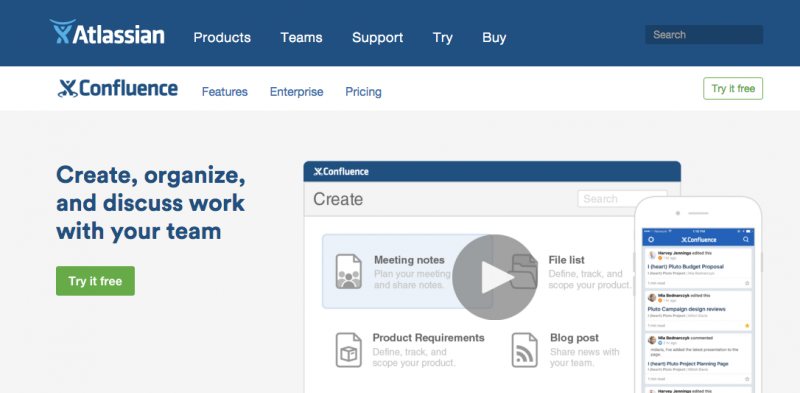This screenshot has width=800, height=393.
Task: Select the Product Requirements document icon
Action: click(x=348, y=350)
